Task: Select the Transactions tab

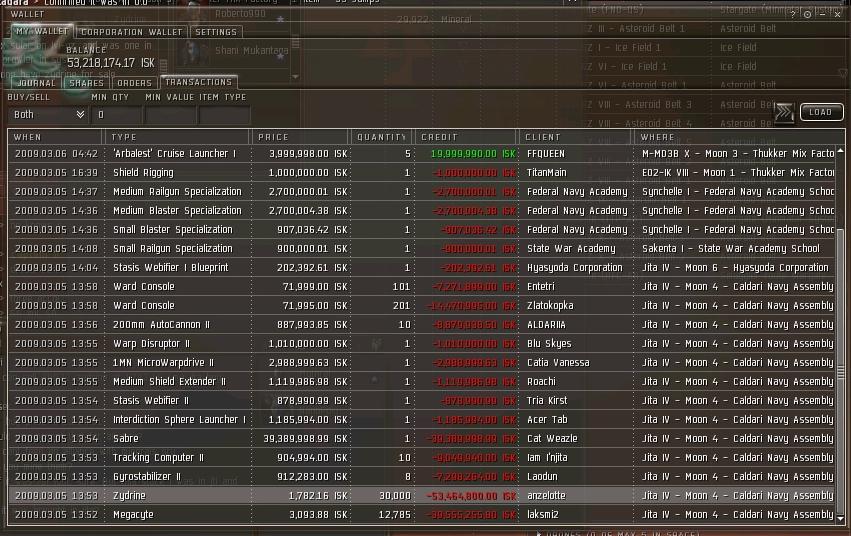Action: tap(199, 82)
